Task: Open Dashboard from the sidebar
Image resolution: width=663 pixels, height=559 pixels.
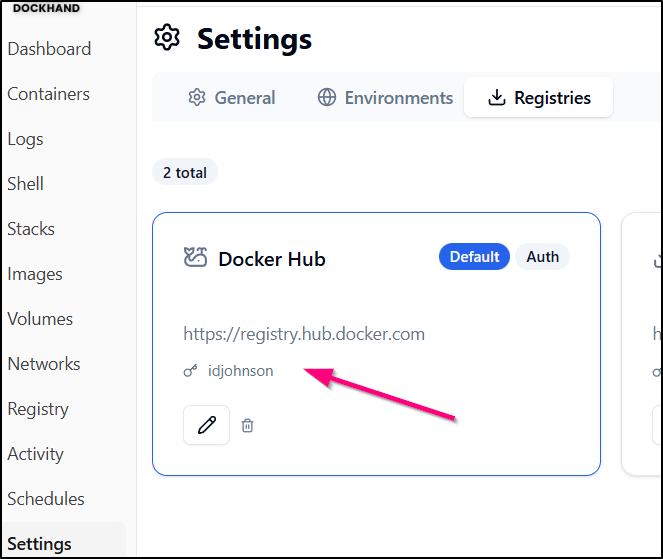Action: point(49,49)
